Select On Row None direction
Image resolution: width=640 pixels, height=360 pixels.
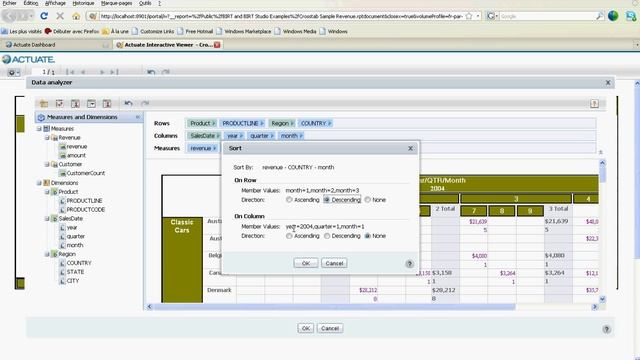367,200
